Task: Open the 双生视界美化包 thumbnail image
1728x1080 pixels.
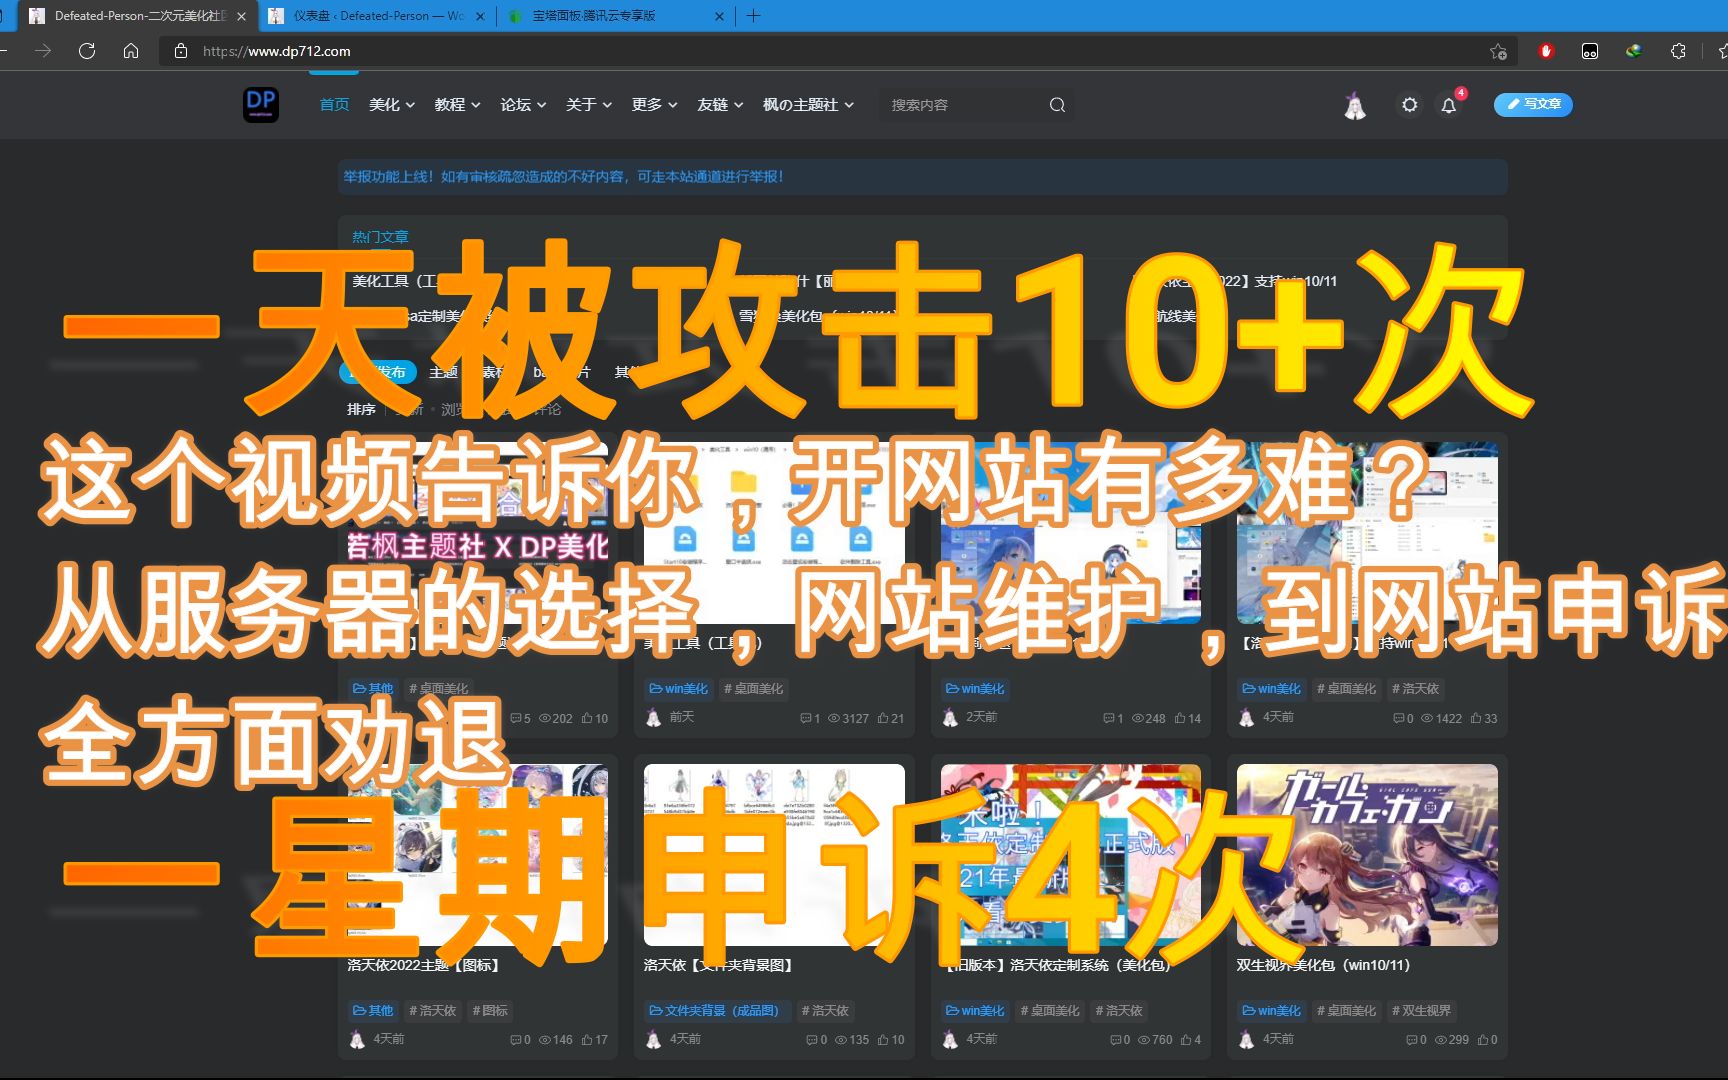Action: coord(1367,855)
